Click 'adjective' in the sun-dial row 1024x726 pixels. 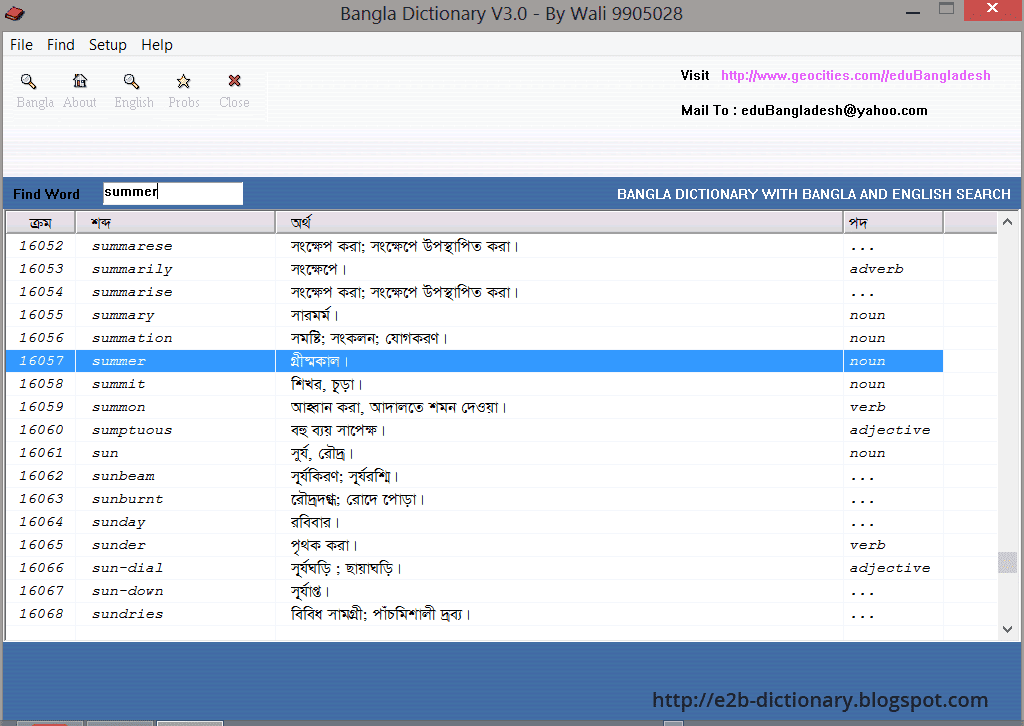pyautogui.click(x=890, y=568)
